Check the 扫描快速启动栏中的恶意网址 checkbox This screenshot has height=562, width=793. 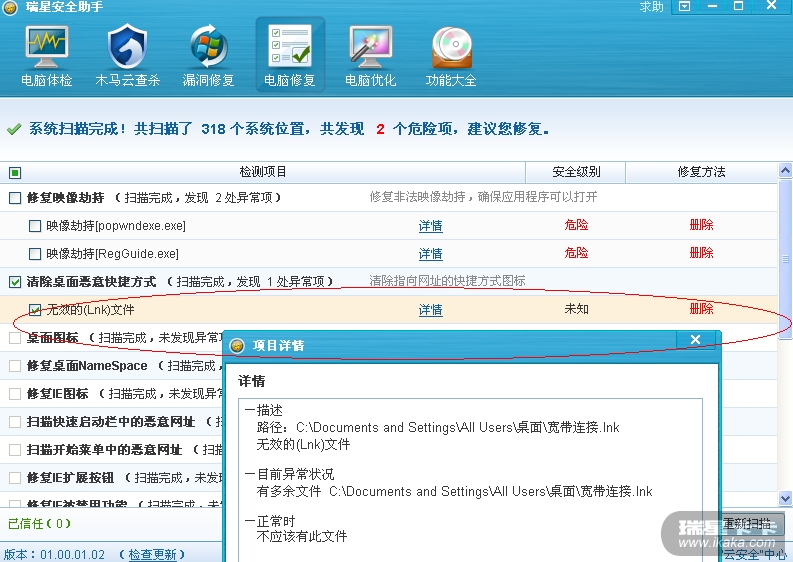[15, 422]
